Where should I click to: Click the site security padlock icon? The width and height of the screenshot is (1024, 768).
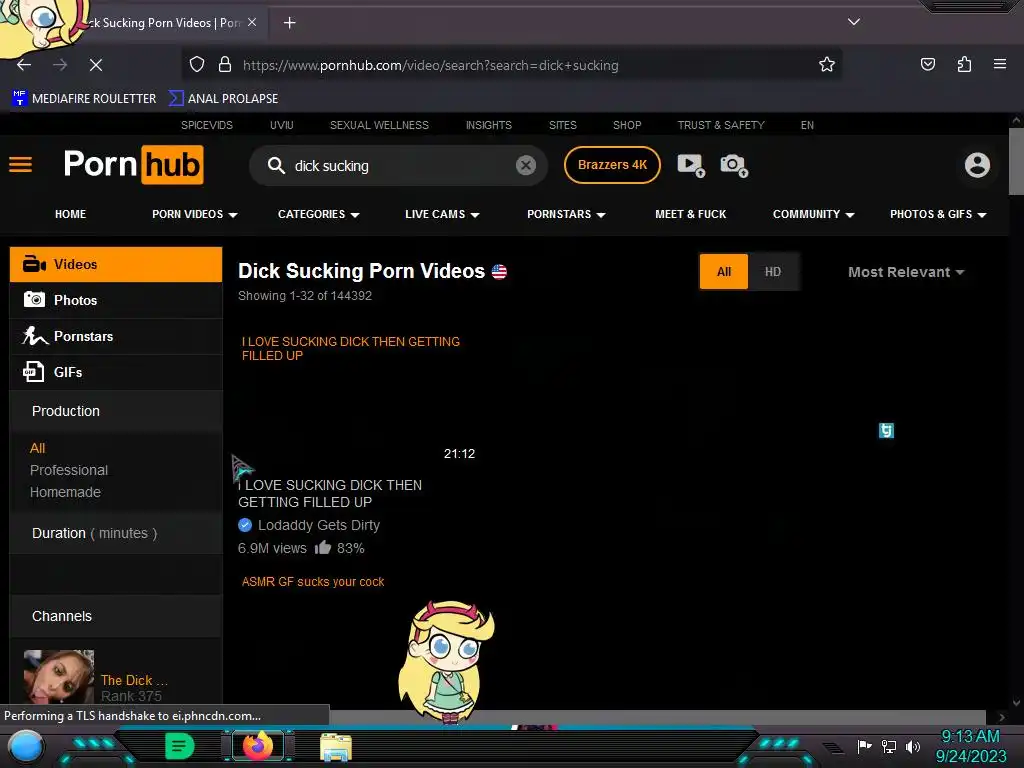click(x=225, y=65)
